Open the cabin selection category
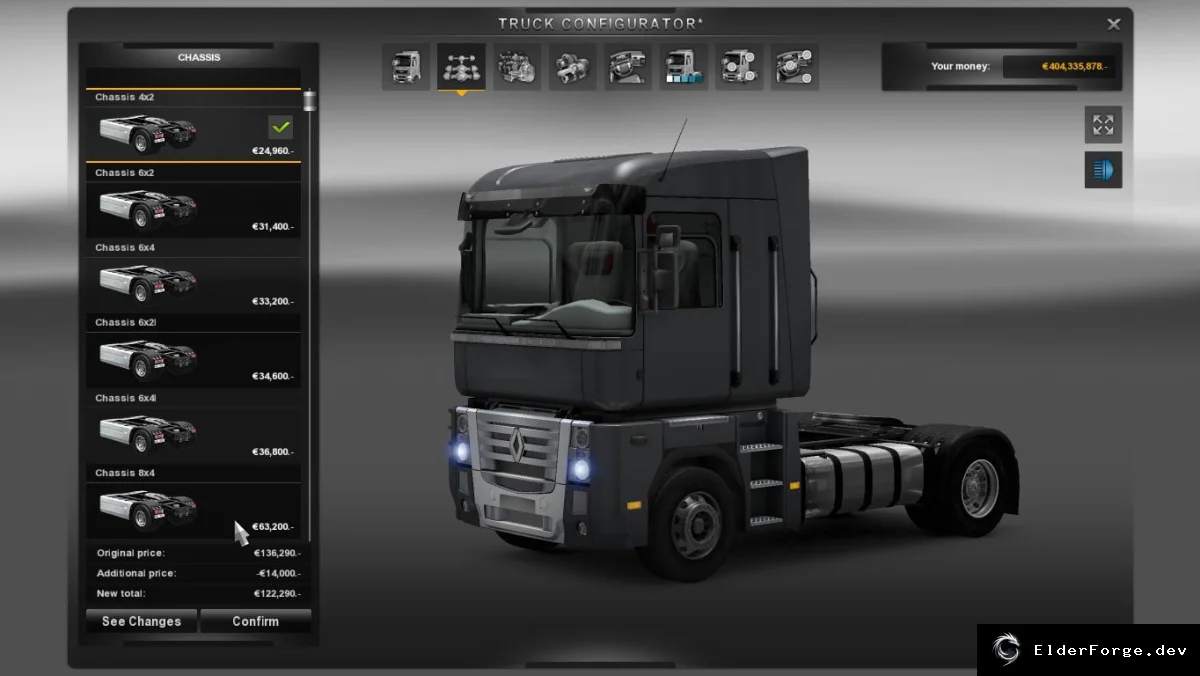Screen dimensions: 1200x676 point(406,67)
